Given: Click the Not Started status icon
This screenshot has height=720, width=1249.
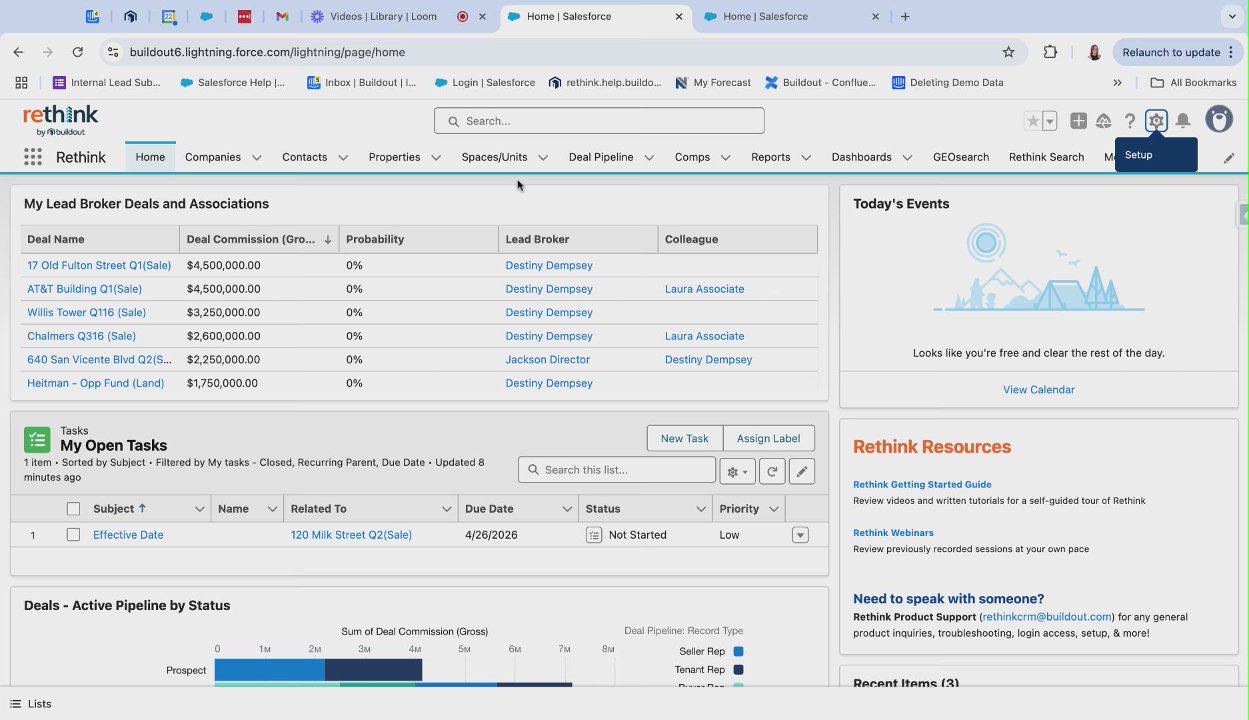Looking at the screenshot, I should [594, 535].
